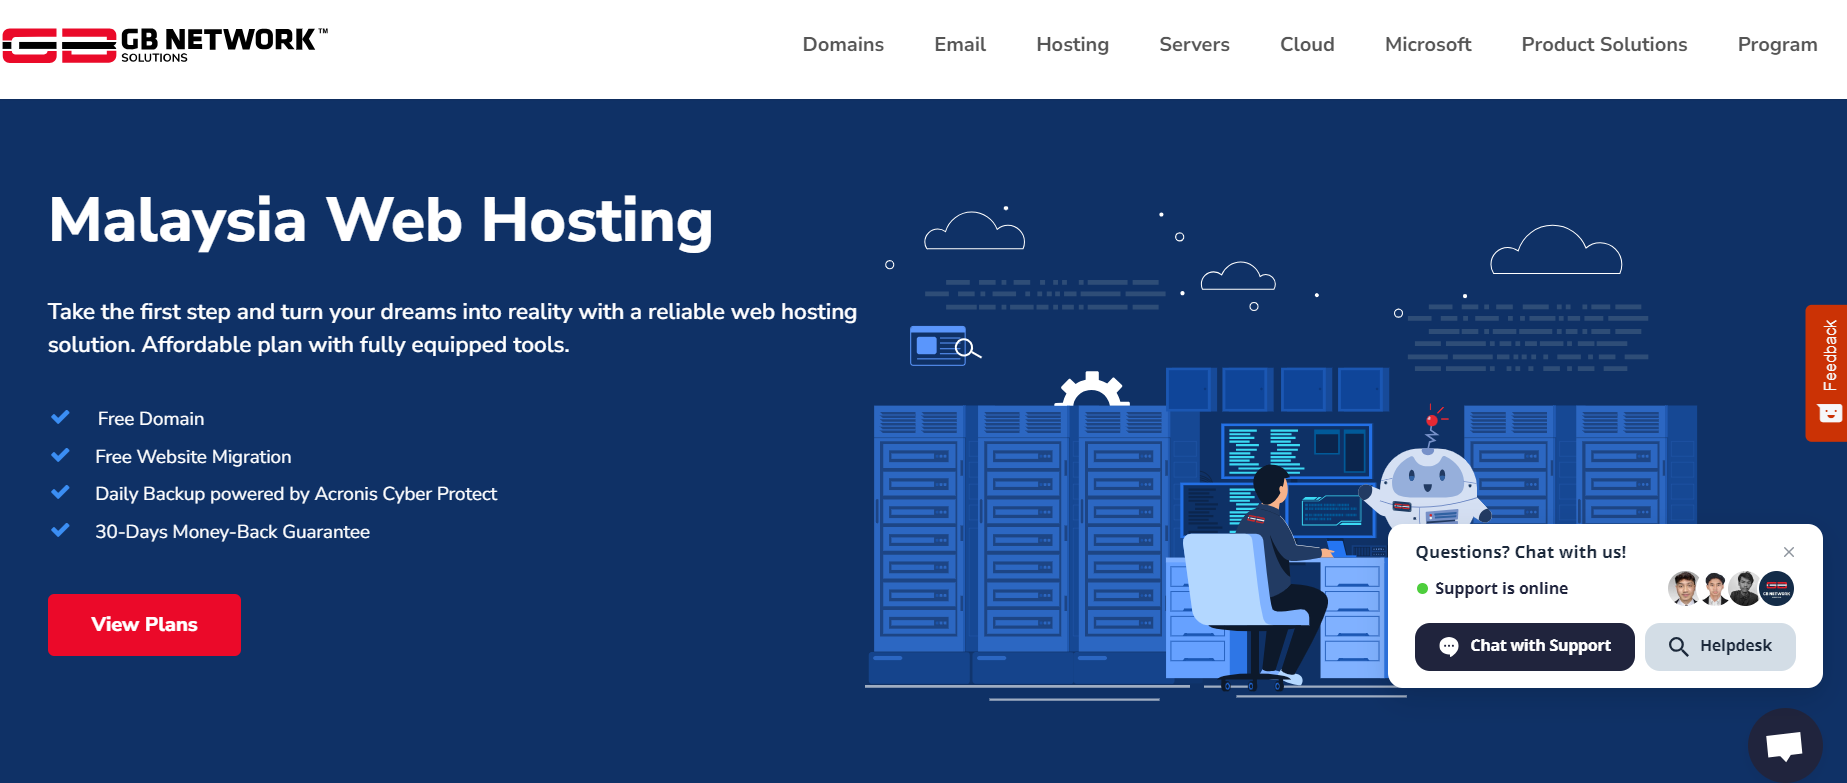Screen dimensions: 1847x783
Task: Expand the Servers menu
Action: tap(1194, 45)
